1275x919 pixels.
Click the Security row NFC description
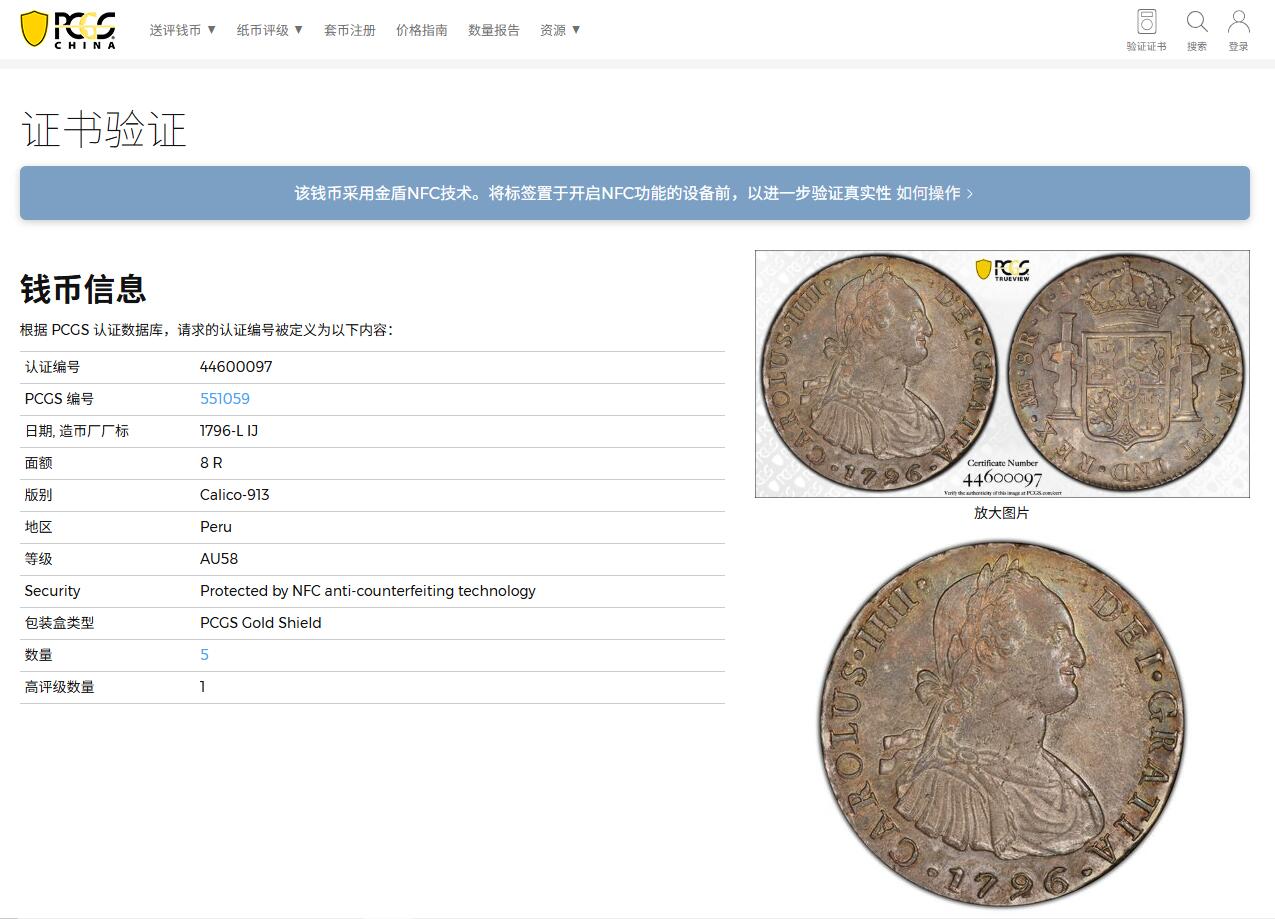(x=368, y=591)
